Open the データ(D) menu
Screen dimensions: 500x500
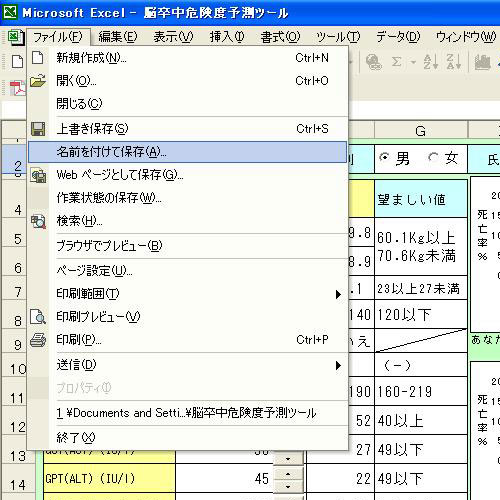click(398, 37)
